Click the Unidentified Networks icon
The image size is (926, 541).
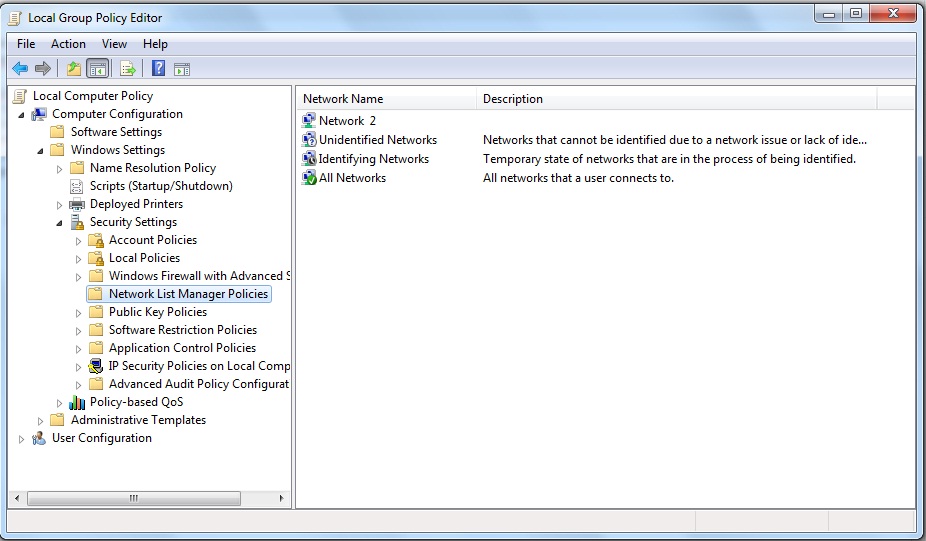click(x=309, y=140)
